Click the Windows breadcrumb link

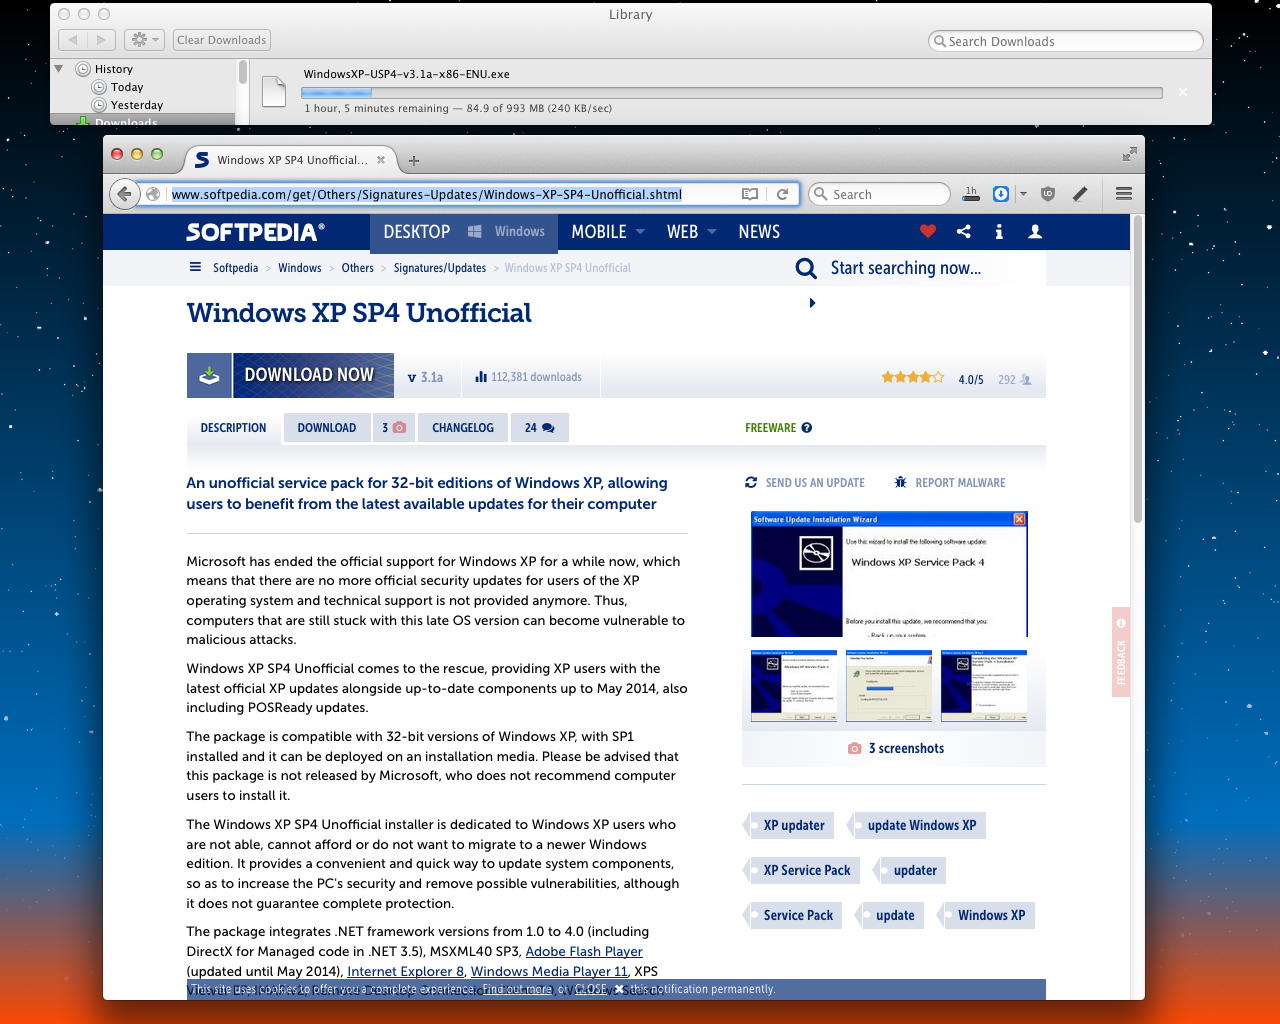[300, 268]
